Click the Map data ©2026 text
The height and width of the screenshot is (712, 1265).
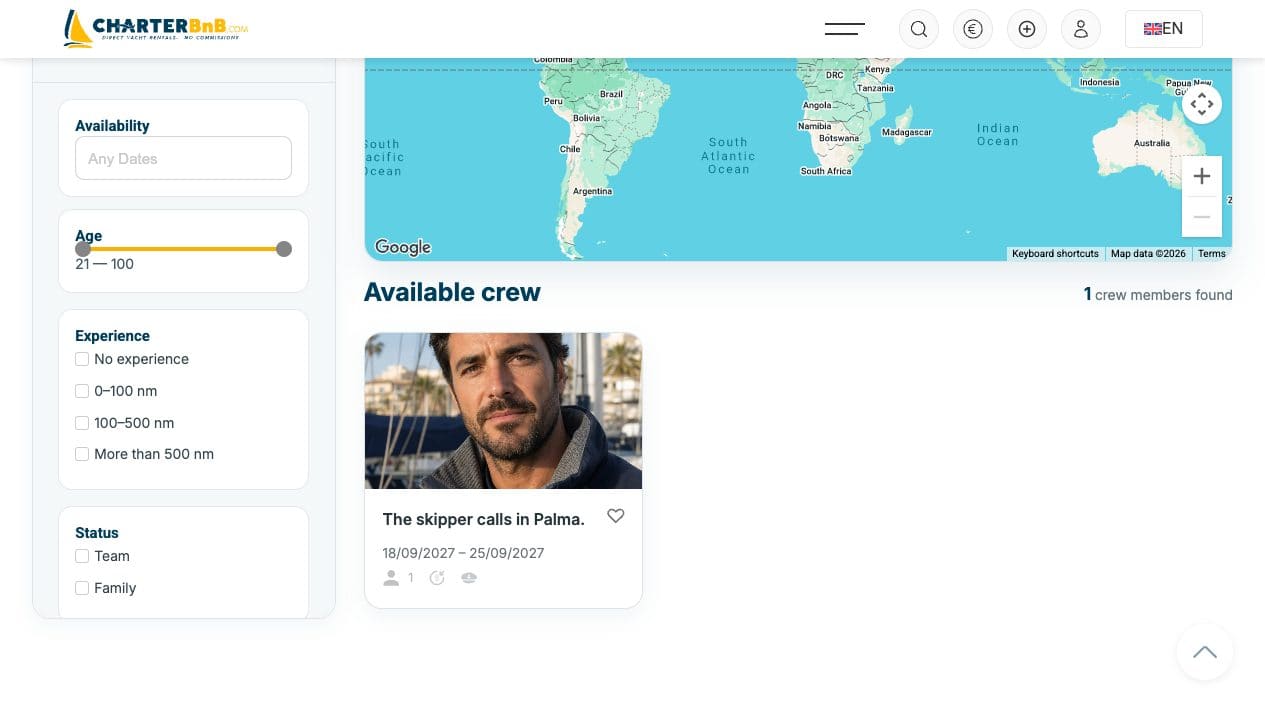(x=1148, y=254)
